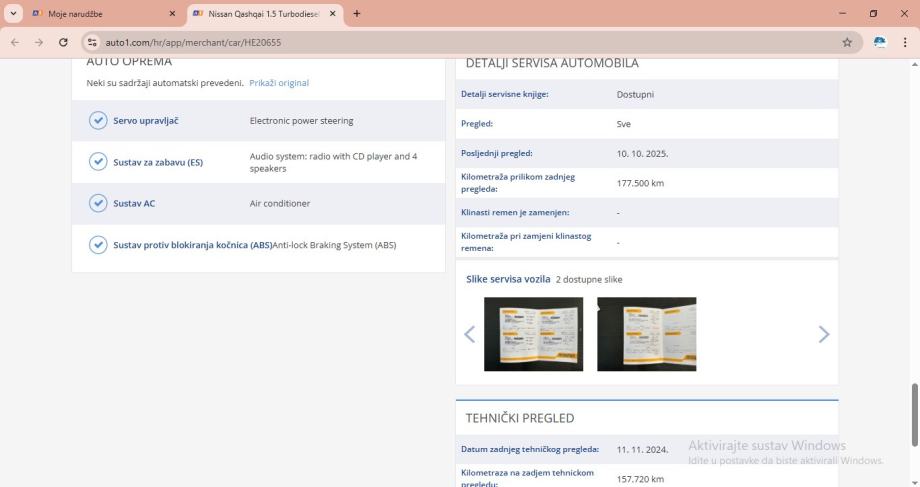Show previous service photo with left chevron
Image resolution: width=920 pixels, height=487 pixels.
coord(469,335)
